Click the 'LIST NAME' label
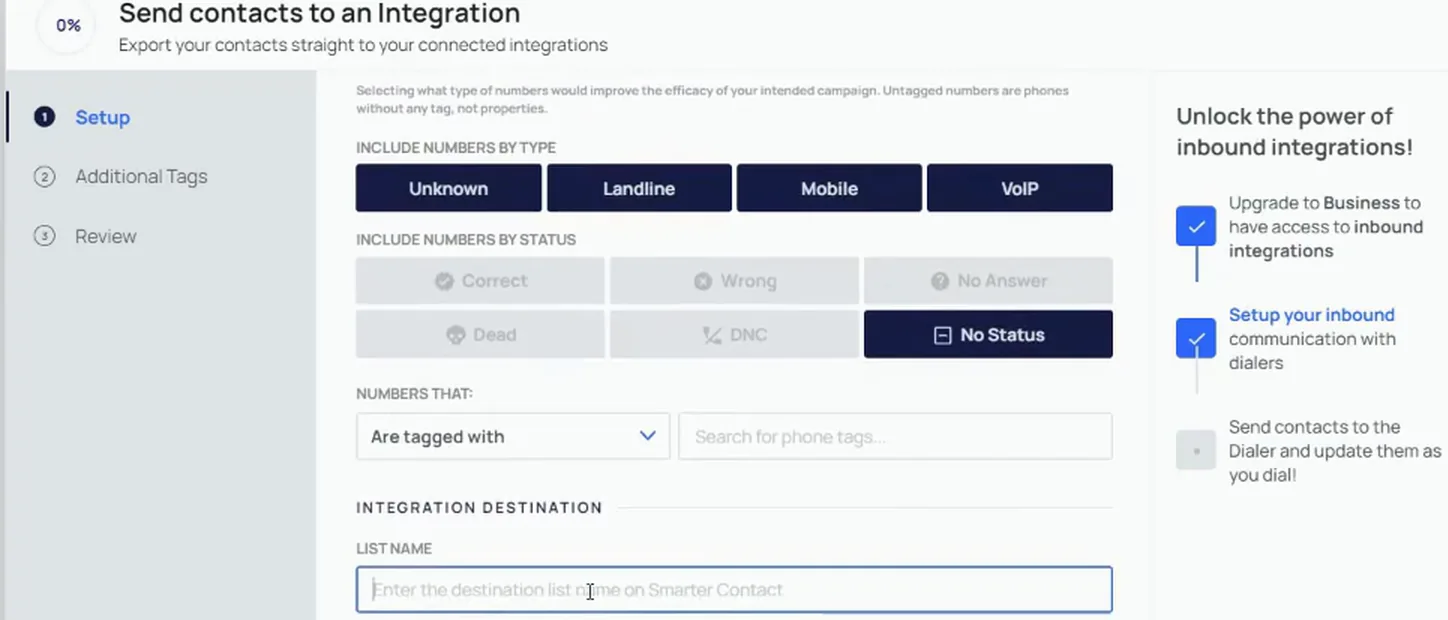 (x=394, y=549)
